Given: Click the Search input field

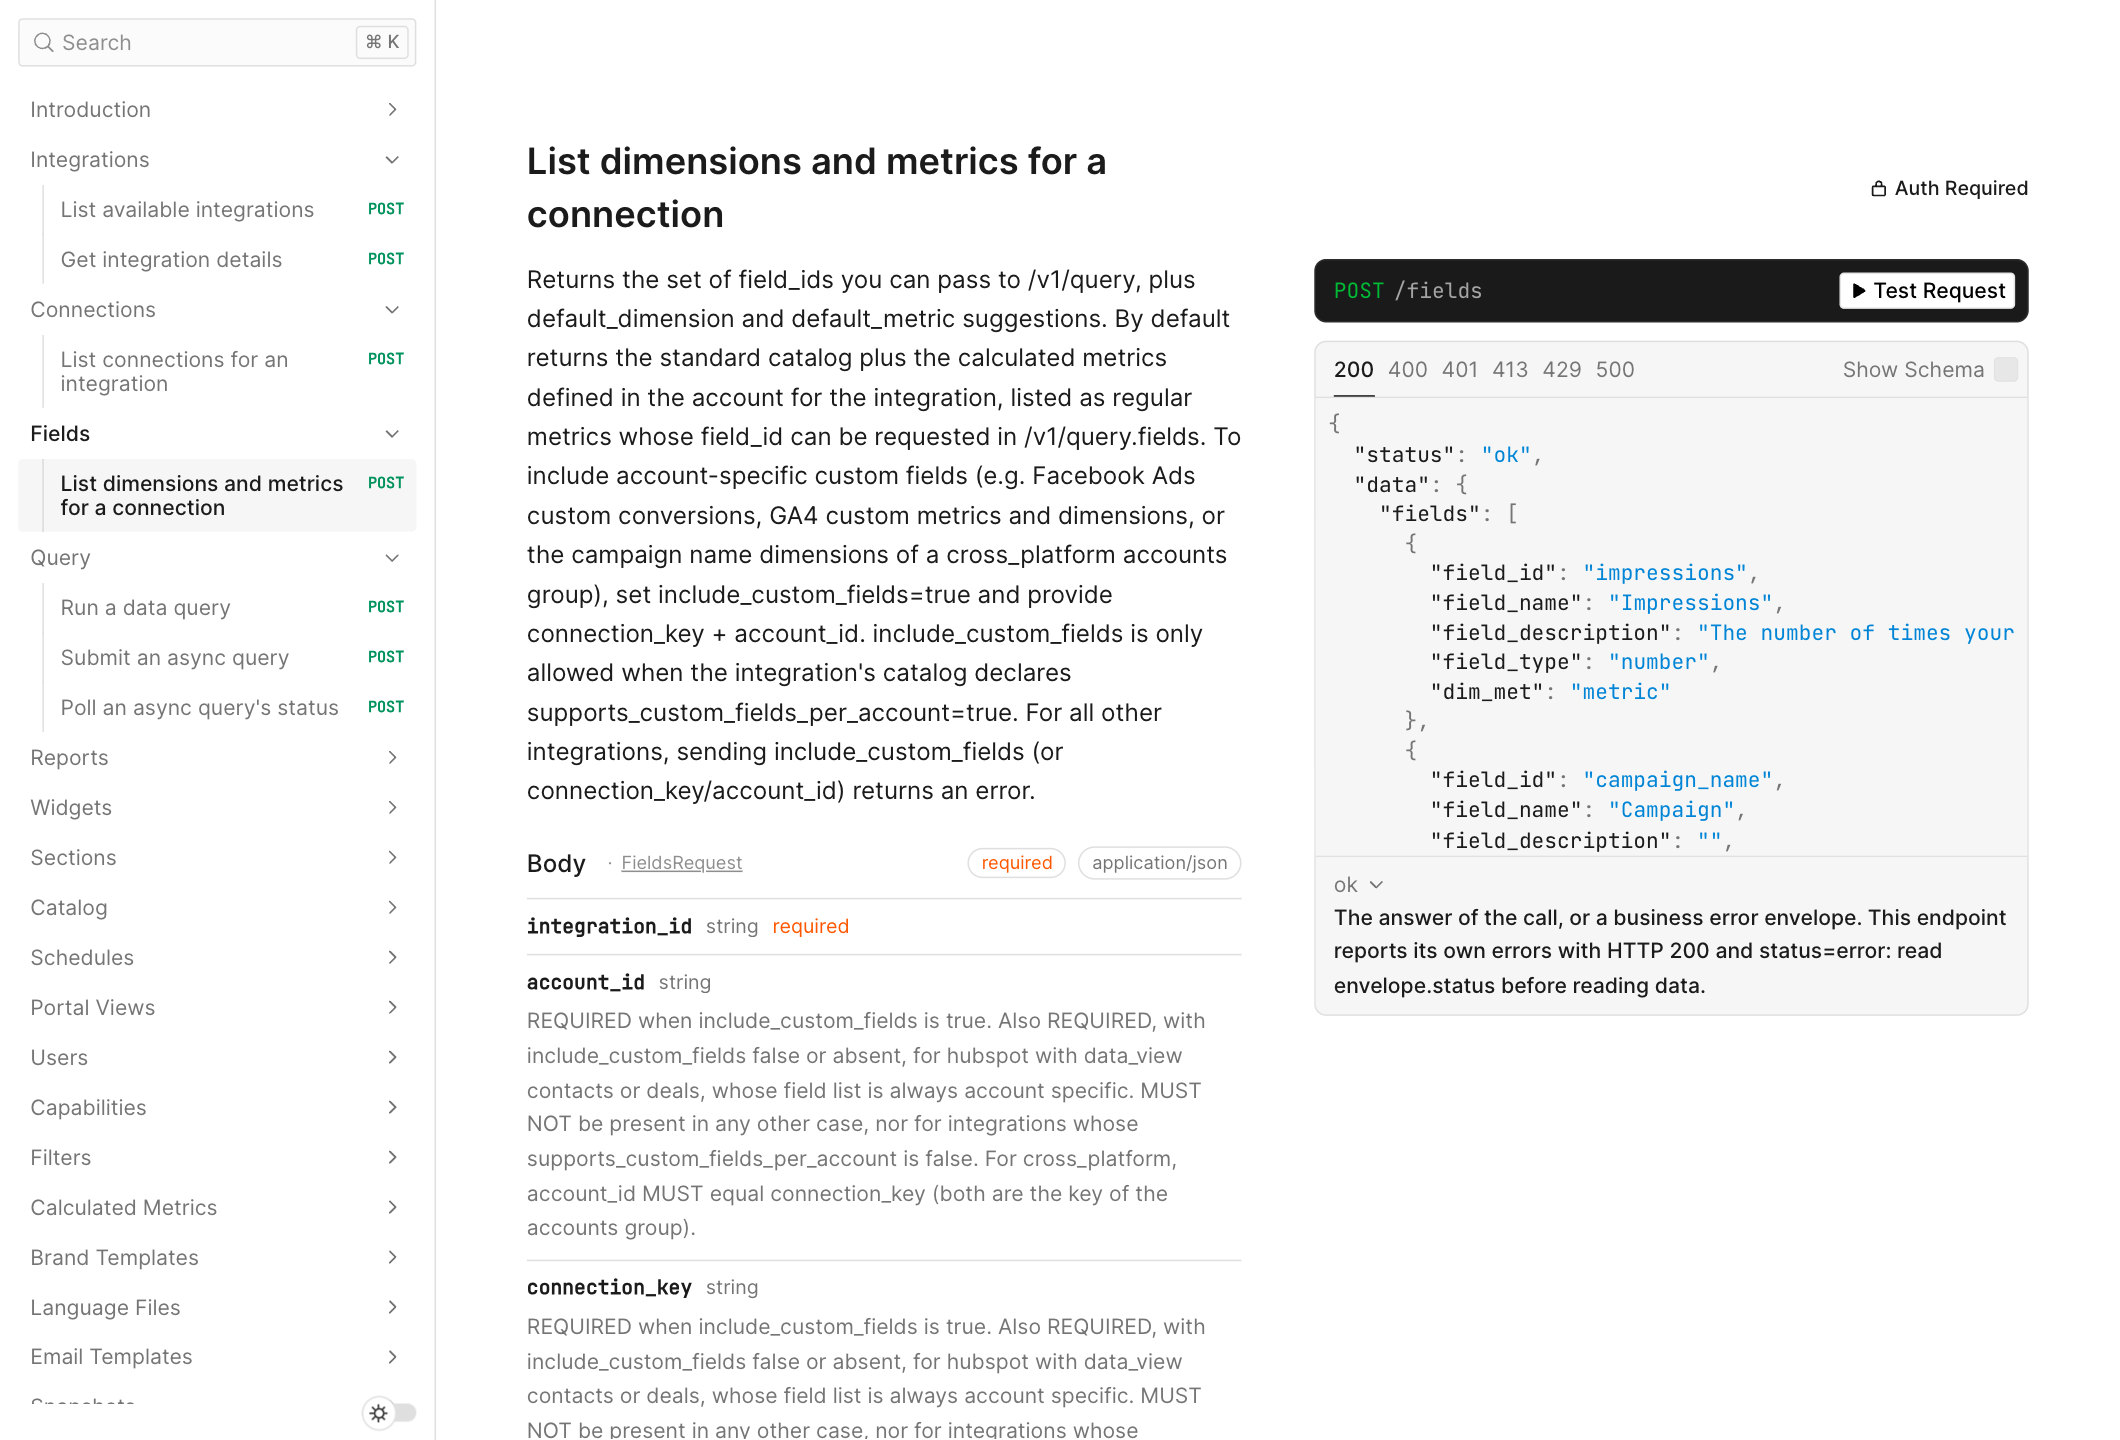Looking at the screenshot, I should [x=217, y=42].
